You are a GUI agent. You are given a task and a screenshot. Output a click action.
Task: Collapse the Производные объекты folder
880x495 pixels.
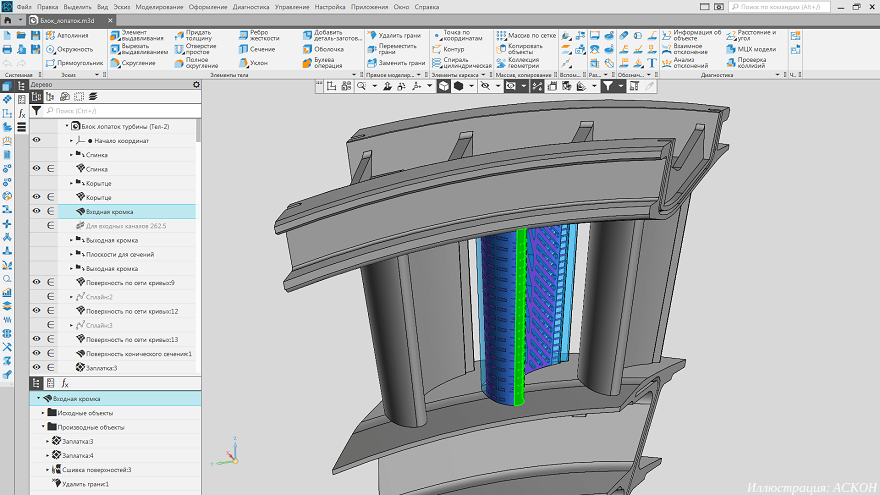pos(44,427)
